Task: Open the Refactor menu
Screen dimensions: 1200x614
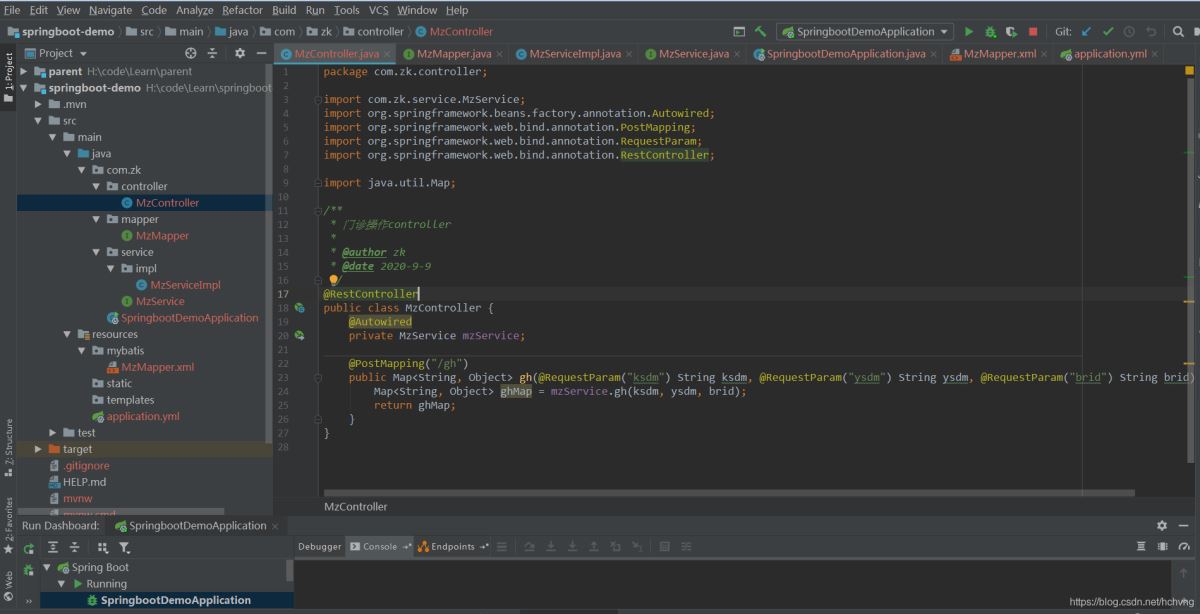Action: pos(242,10)
